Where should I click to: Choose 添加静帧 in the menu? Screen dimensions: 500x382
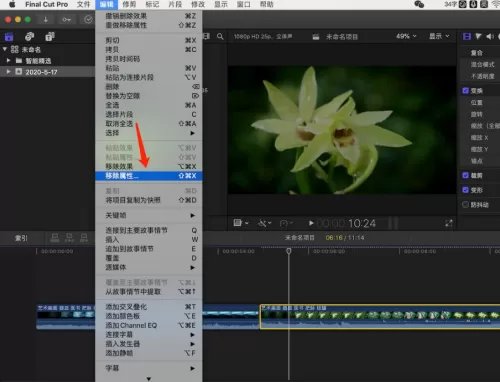point(149,353)
